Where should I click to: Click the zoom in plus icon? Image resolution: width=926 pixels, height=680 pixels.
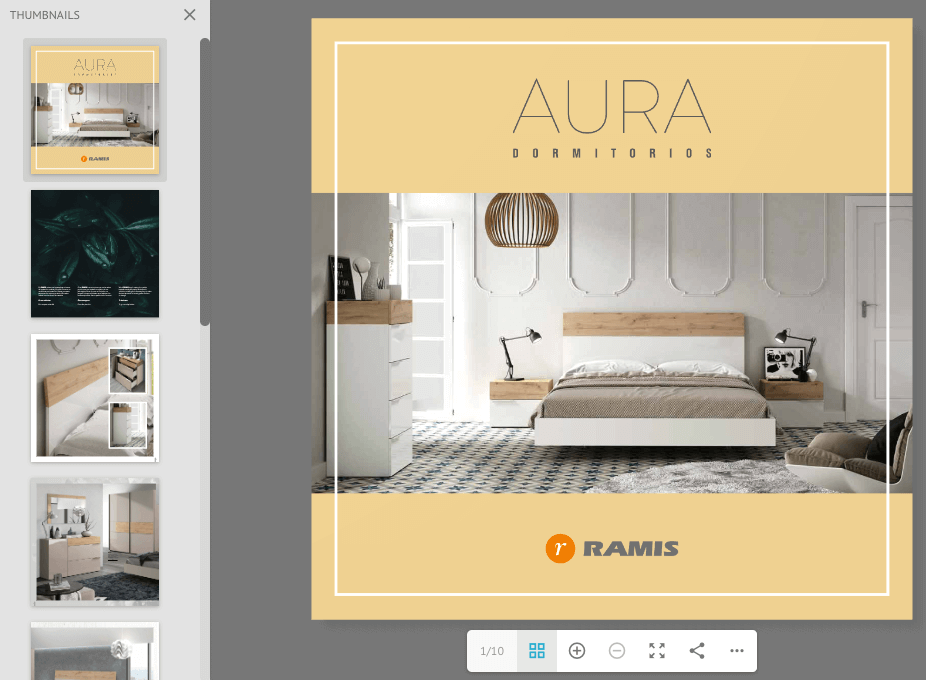pyautogui.click(x=577, y=651)
